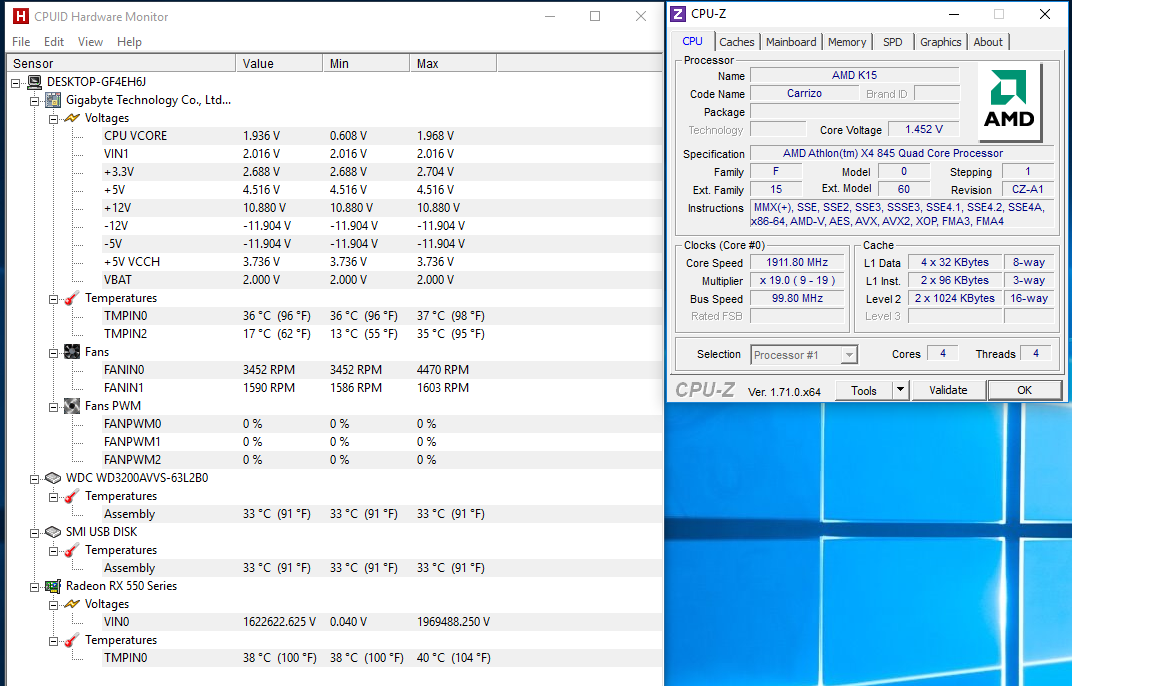Click the fan icon beside Fans PWM
The width and height of the screenshot is (1152, 686).
(72, 406)
